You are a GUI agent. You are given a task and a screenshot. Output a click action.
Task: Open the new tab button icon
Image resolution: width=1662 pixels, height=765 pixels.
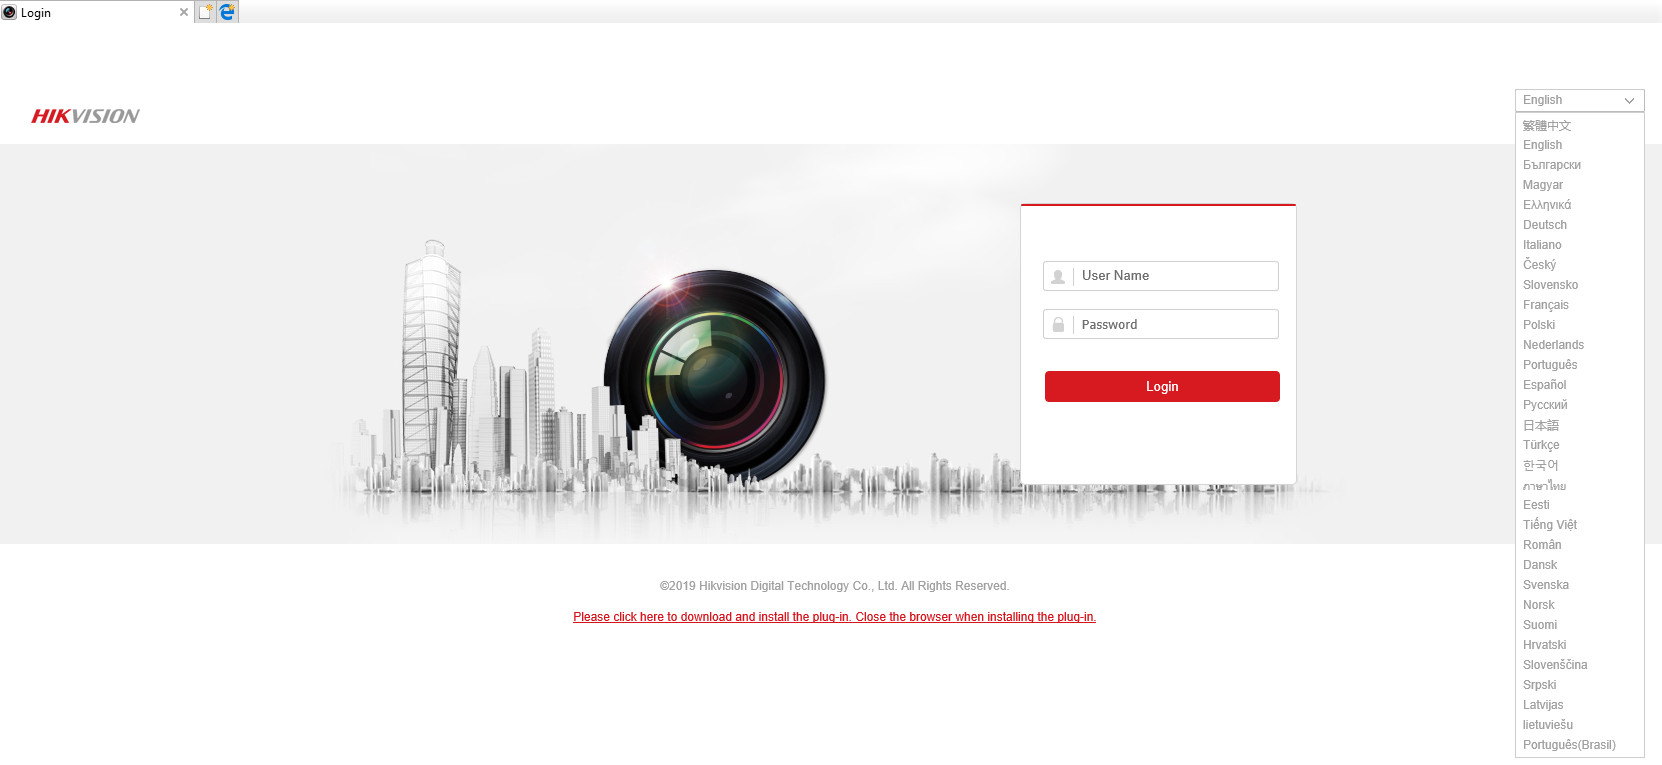pyautogui.click(x=206, y=12)
